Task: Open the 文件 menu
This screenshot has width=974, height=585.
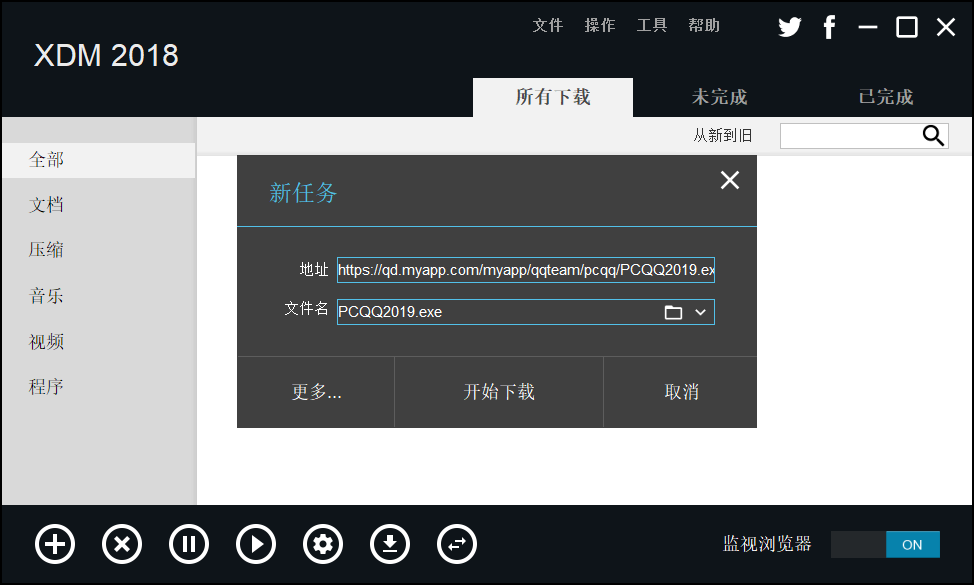Action: coord(548,25)
